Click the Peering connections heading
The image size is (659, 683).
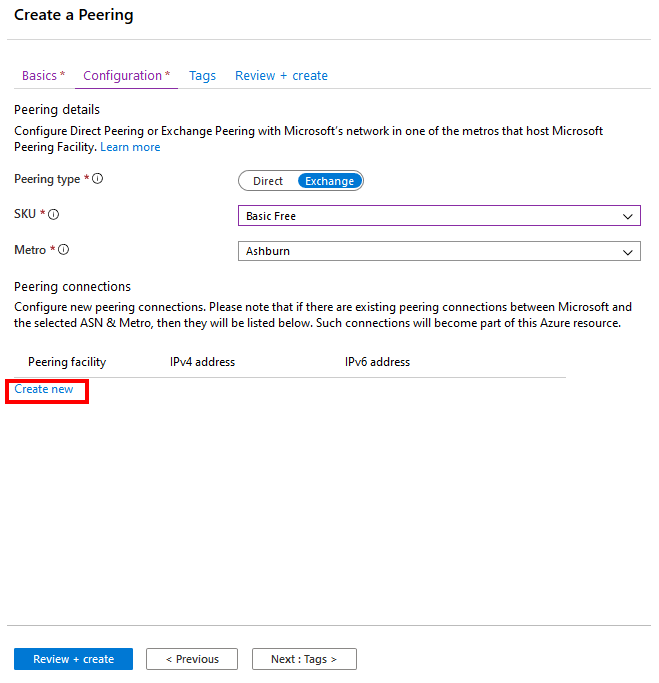pos(72,287)
